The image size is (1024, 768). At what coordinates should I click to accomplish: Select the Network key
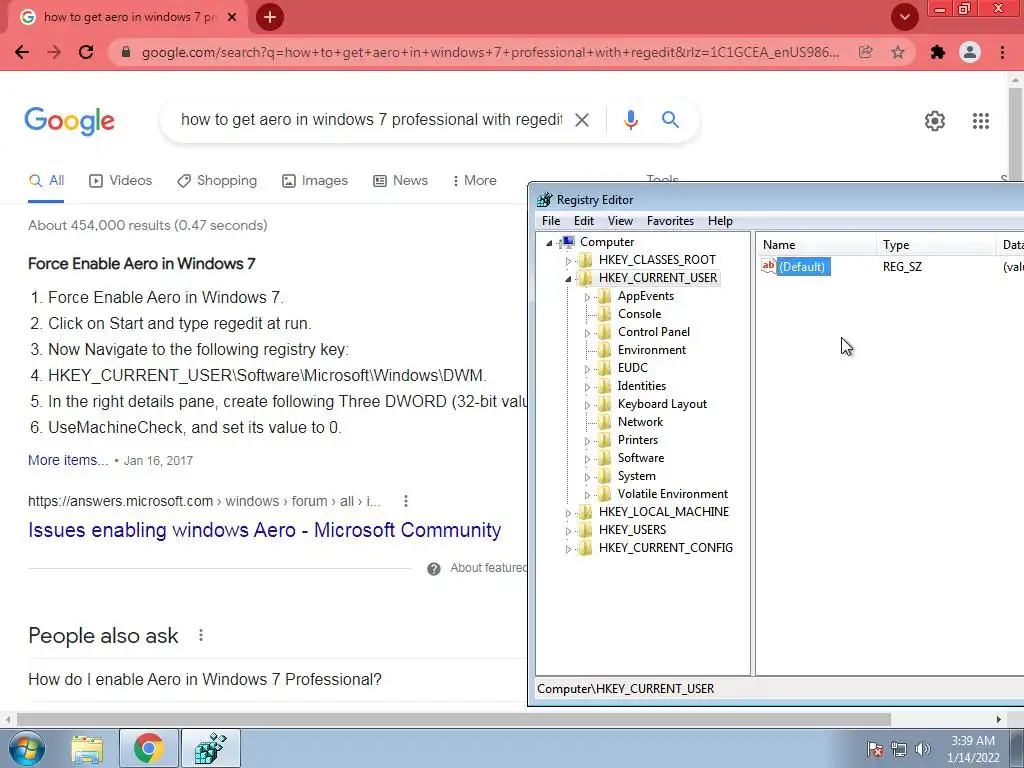click(640, 422)
